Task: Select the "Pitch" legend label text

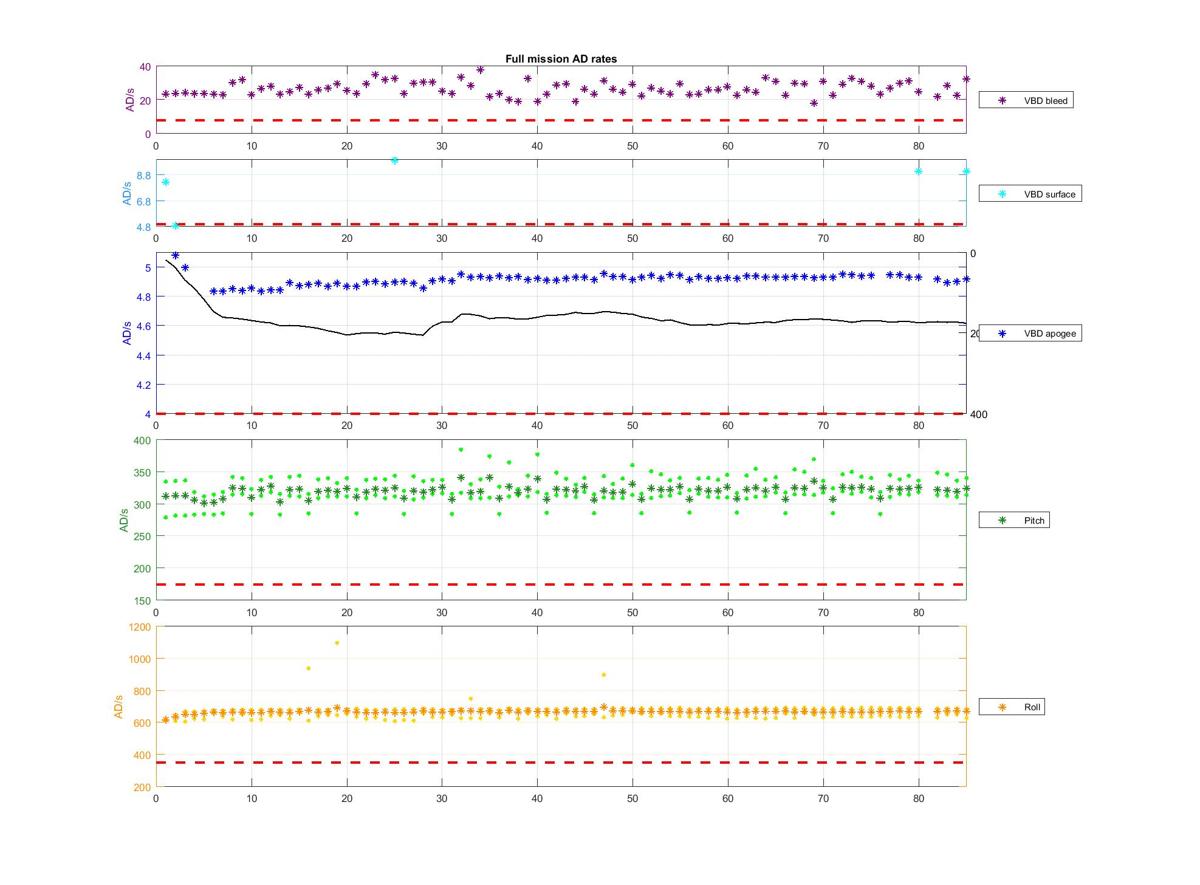Action: tap(1036, 521)
